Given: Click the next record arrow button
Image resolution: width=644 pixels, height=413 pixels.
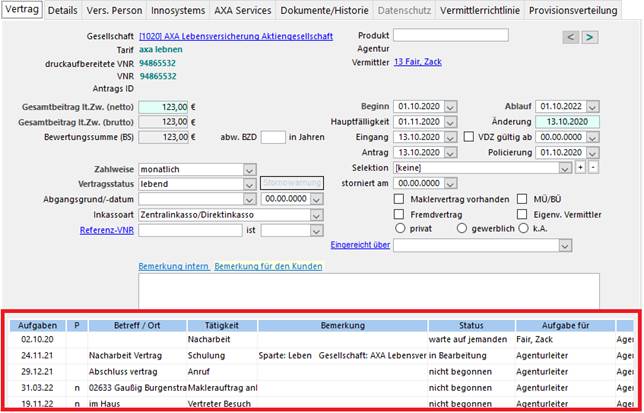Looking at the screenshot, I should point(590,37).
